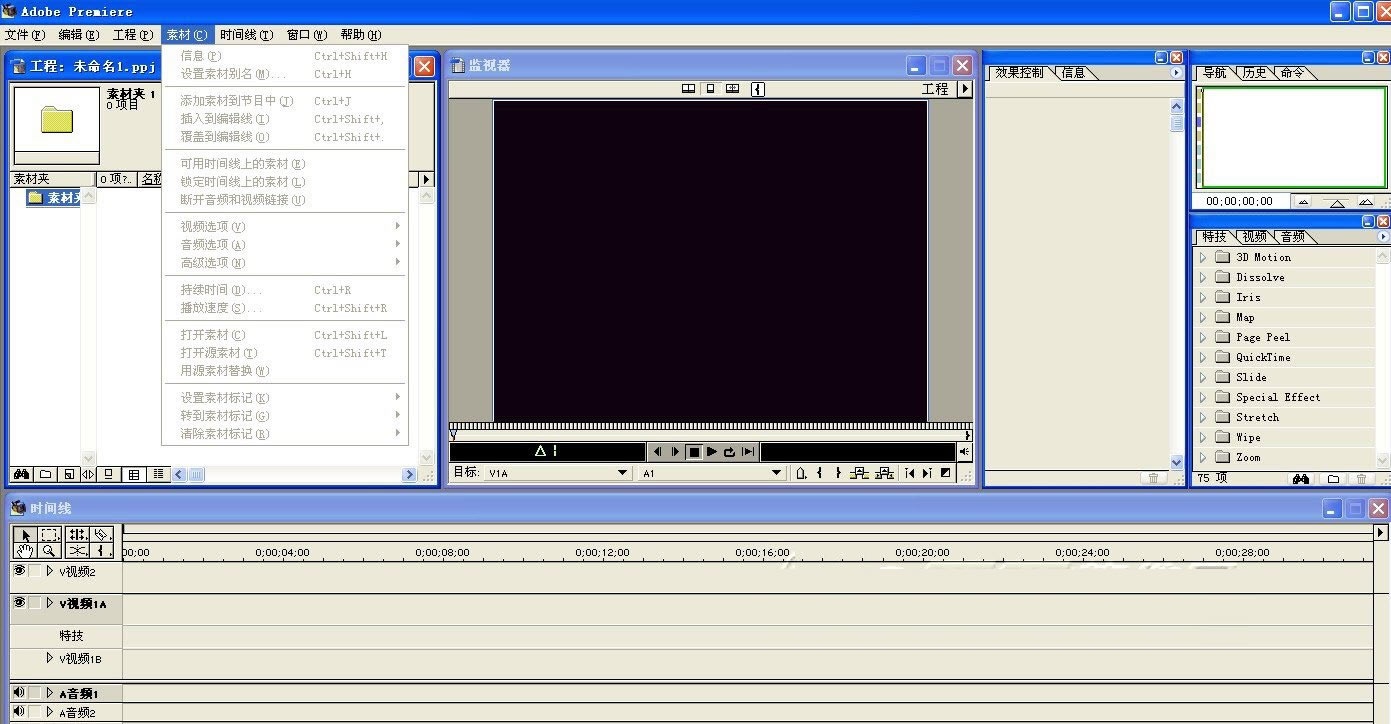1391x724 pixels.
Task: Select the Hand tool in timeline
Action: pyautogui.click(x=26, y=550)
